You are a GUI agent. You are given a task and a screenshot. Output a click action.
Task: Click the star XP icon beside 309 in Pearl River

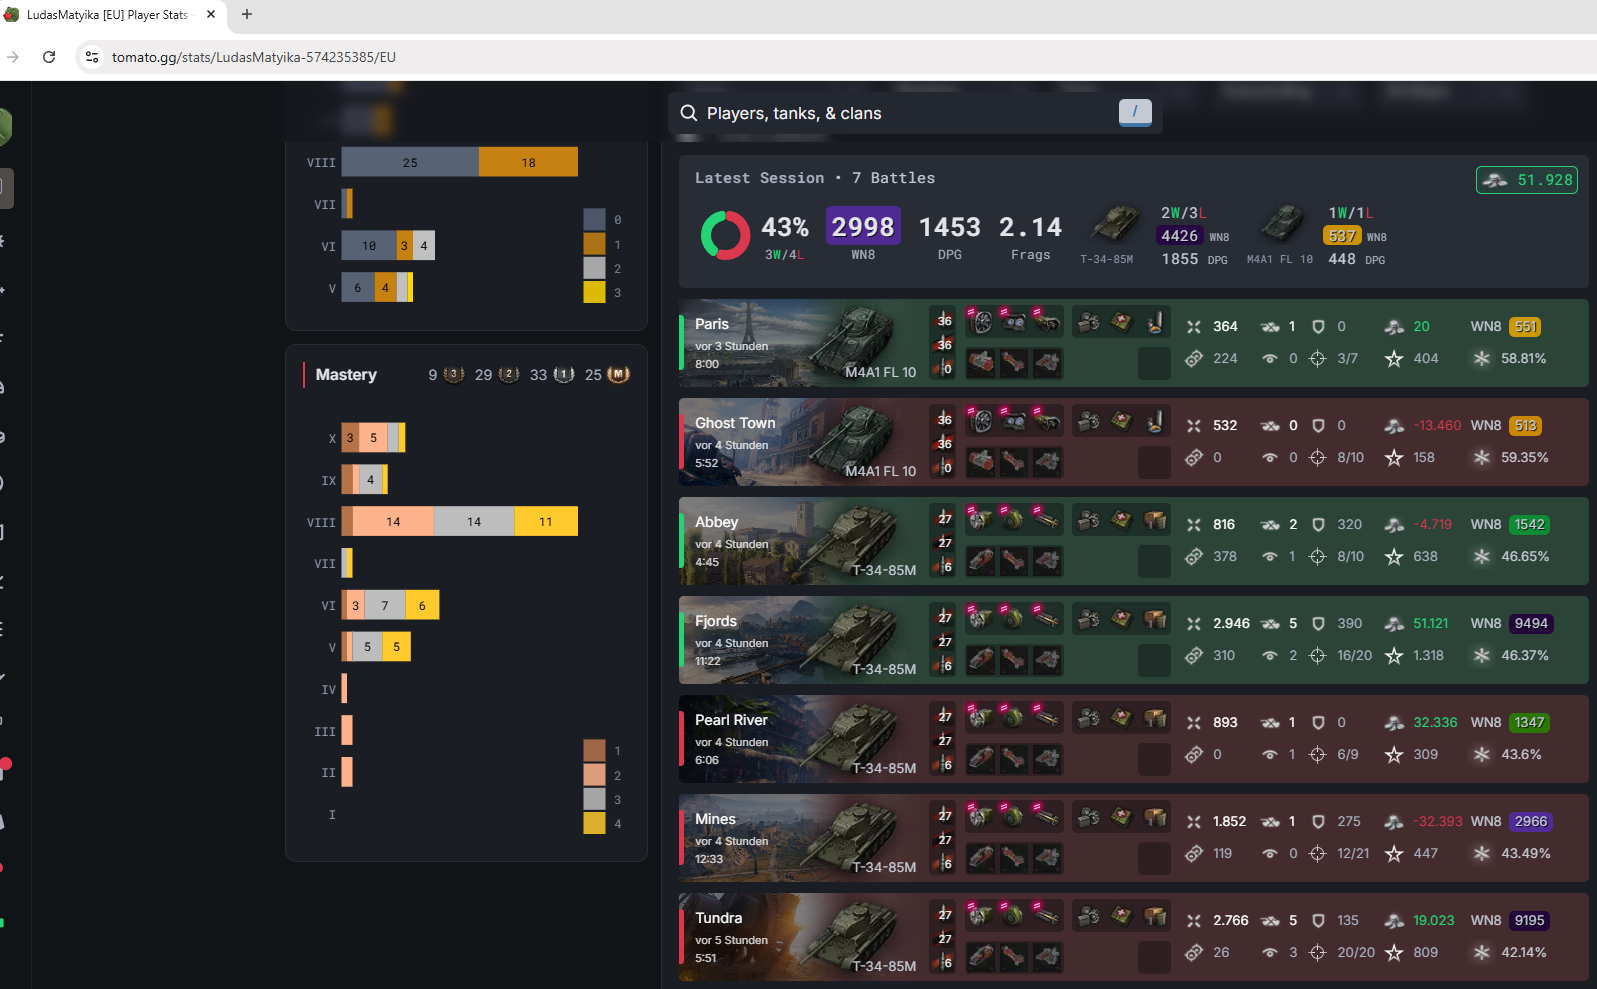1394,755
